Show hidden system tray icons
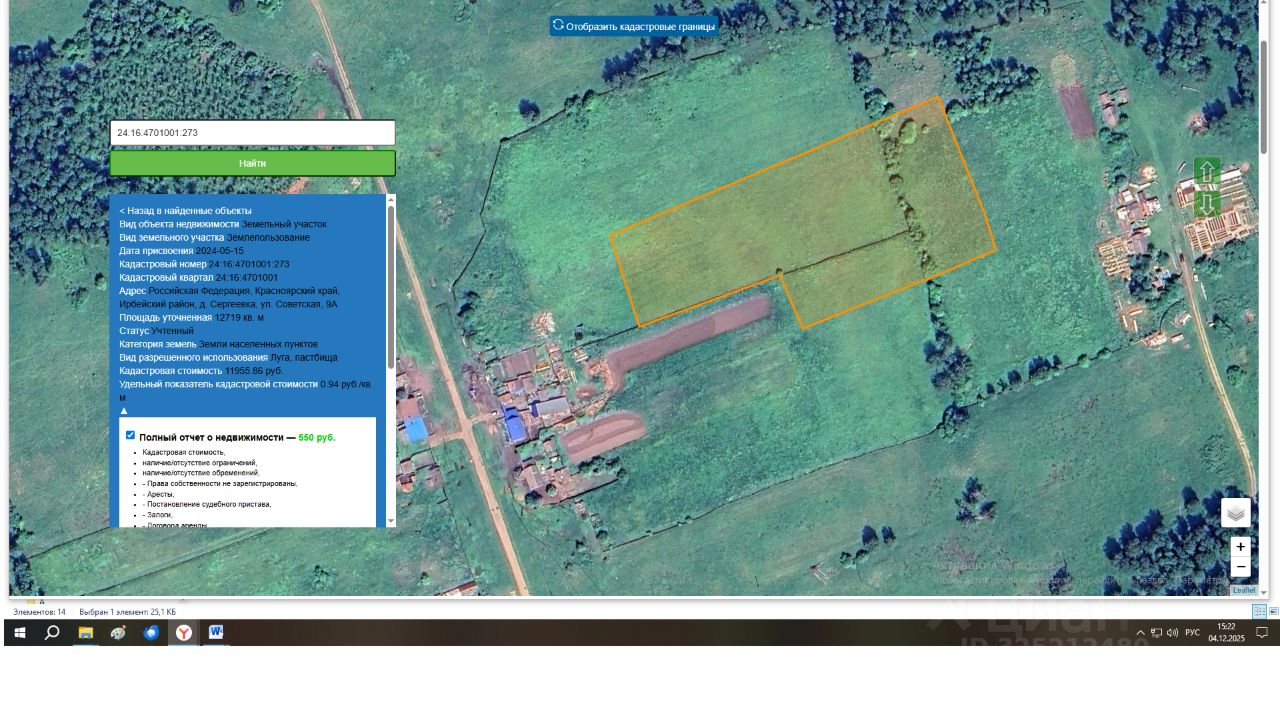The image size is (1280, 720). (1140, 633)
